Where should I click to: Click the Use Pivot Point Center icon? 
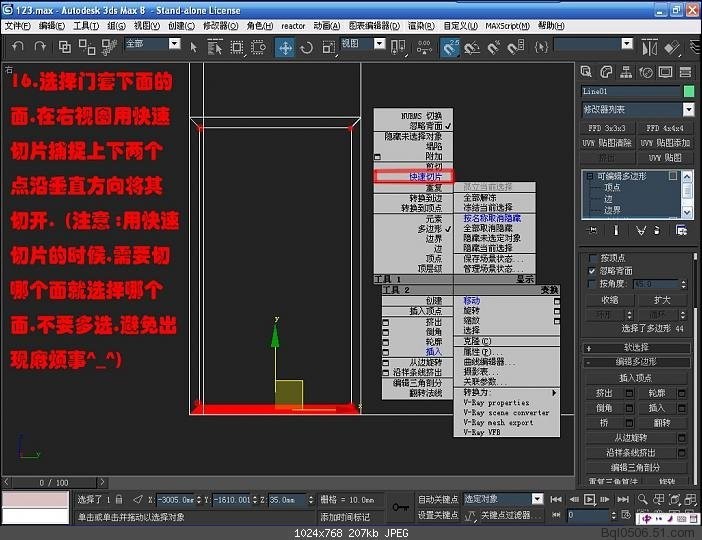[398, 47]
